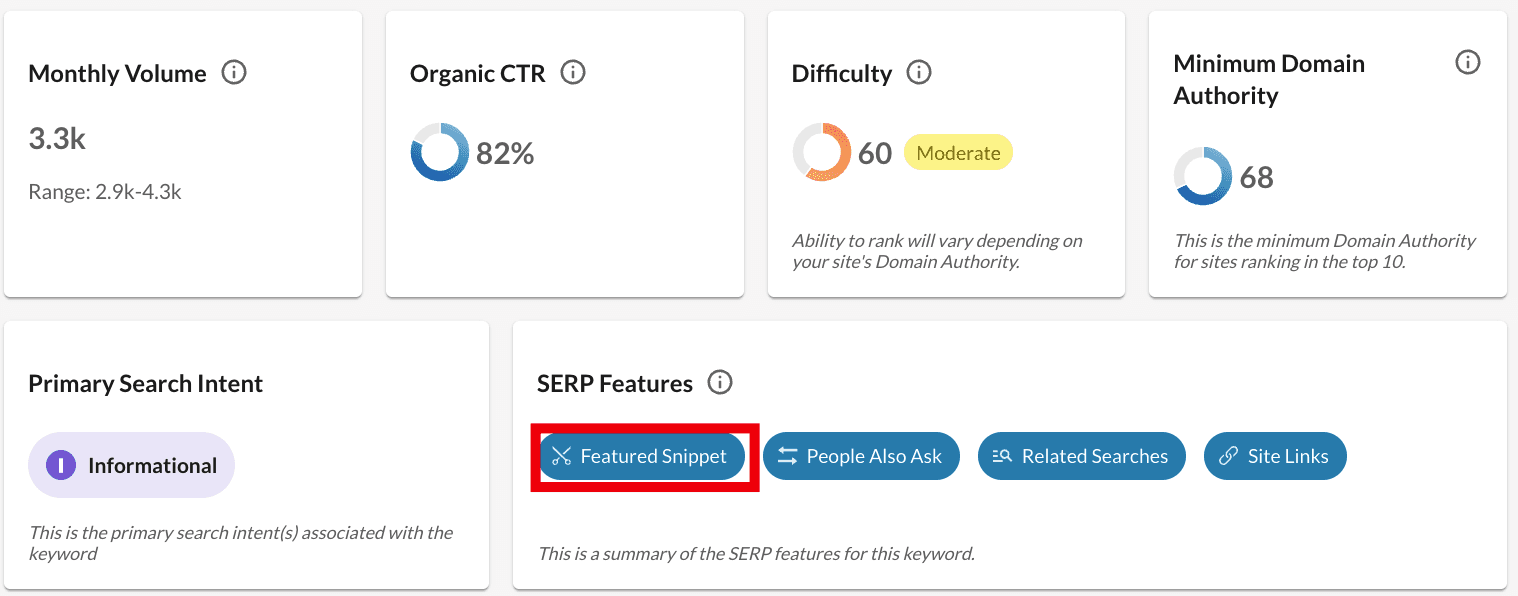Image resolution: width=1518 pixels, height=596 pixels.
Task: Click the swap arrows icon on People Also Ask
Action: point(787,456)
